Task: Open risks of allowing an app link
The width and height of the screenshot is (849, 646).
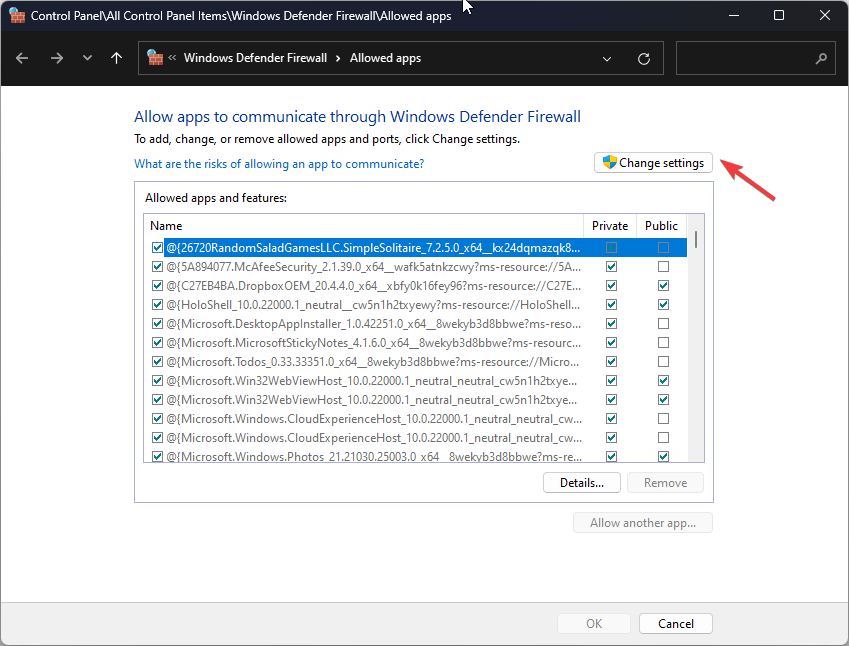Action: (279, 164)
